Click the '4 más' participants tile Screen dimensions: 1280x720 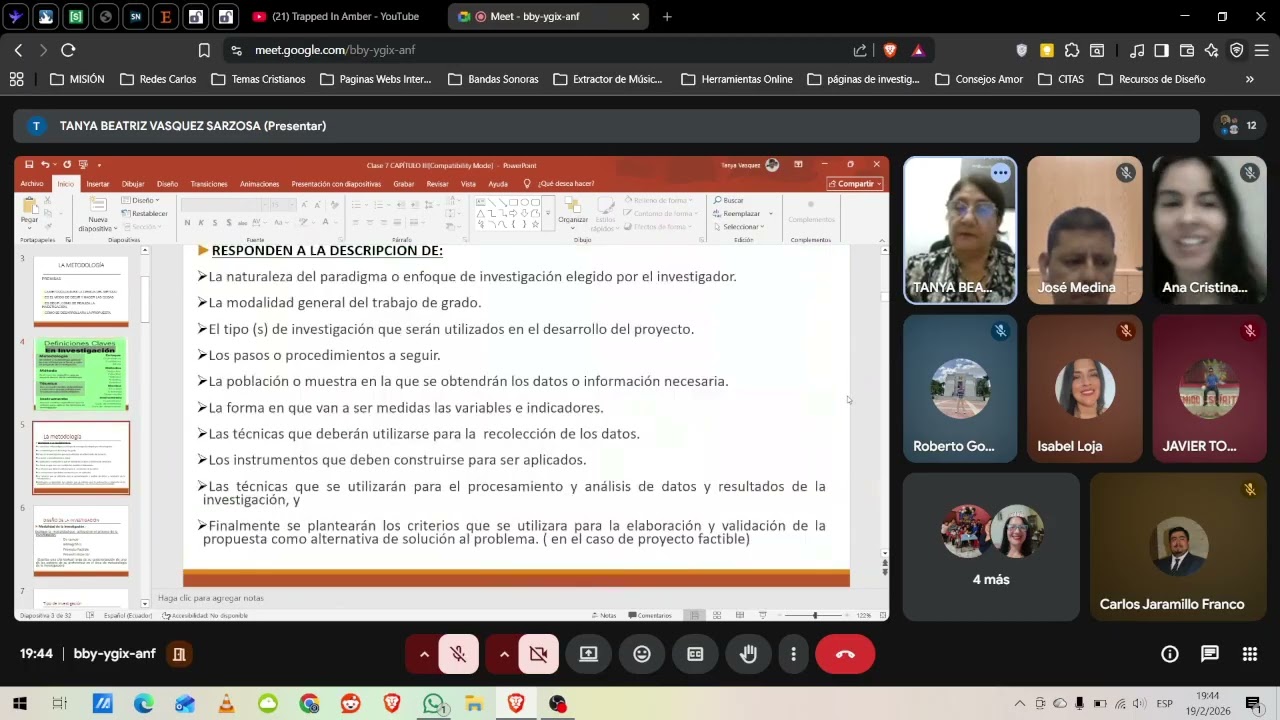(x=991, y=547)
